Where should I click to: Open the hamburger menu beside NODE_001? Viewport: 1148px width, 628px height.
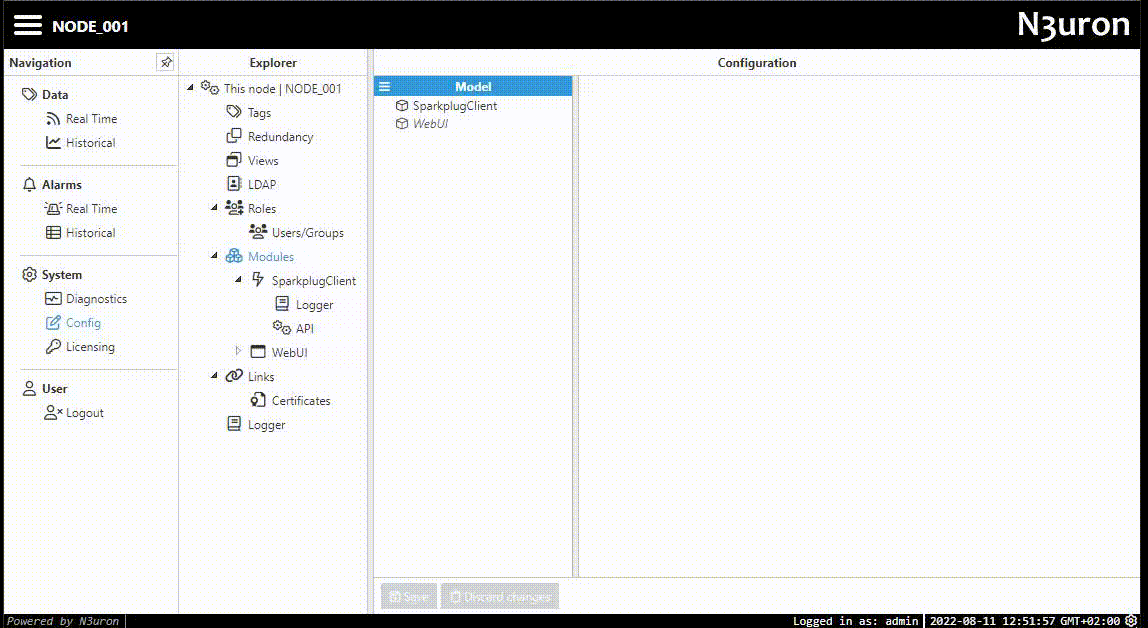coord(28,26)
